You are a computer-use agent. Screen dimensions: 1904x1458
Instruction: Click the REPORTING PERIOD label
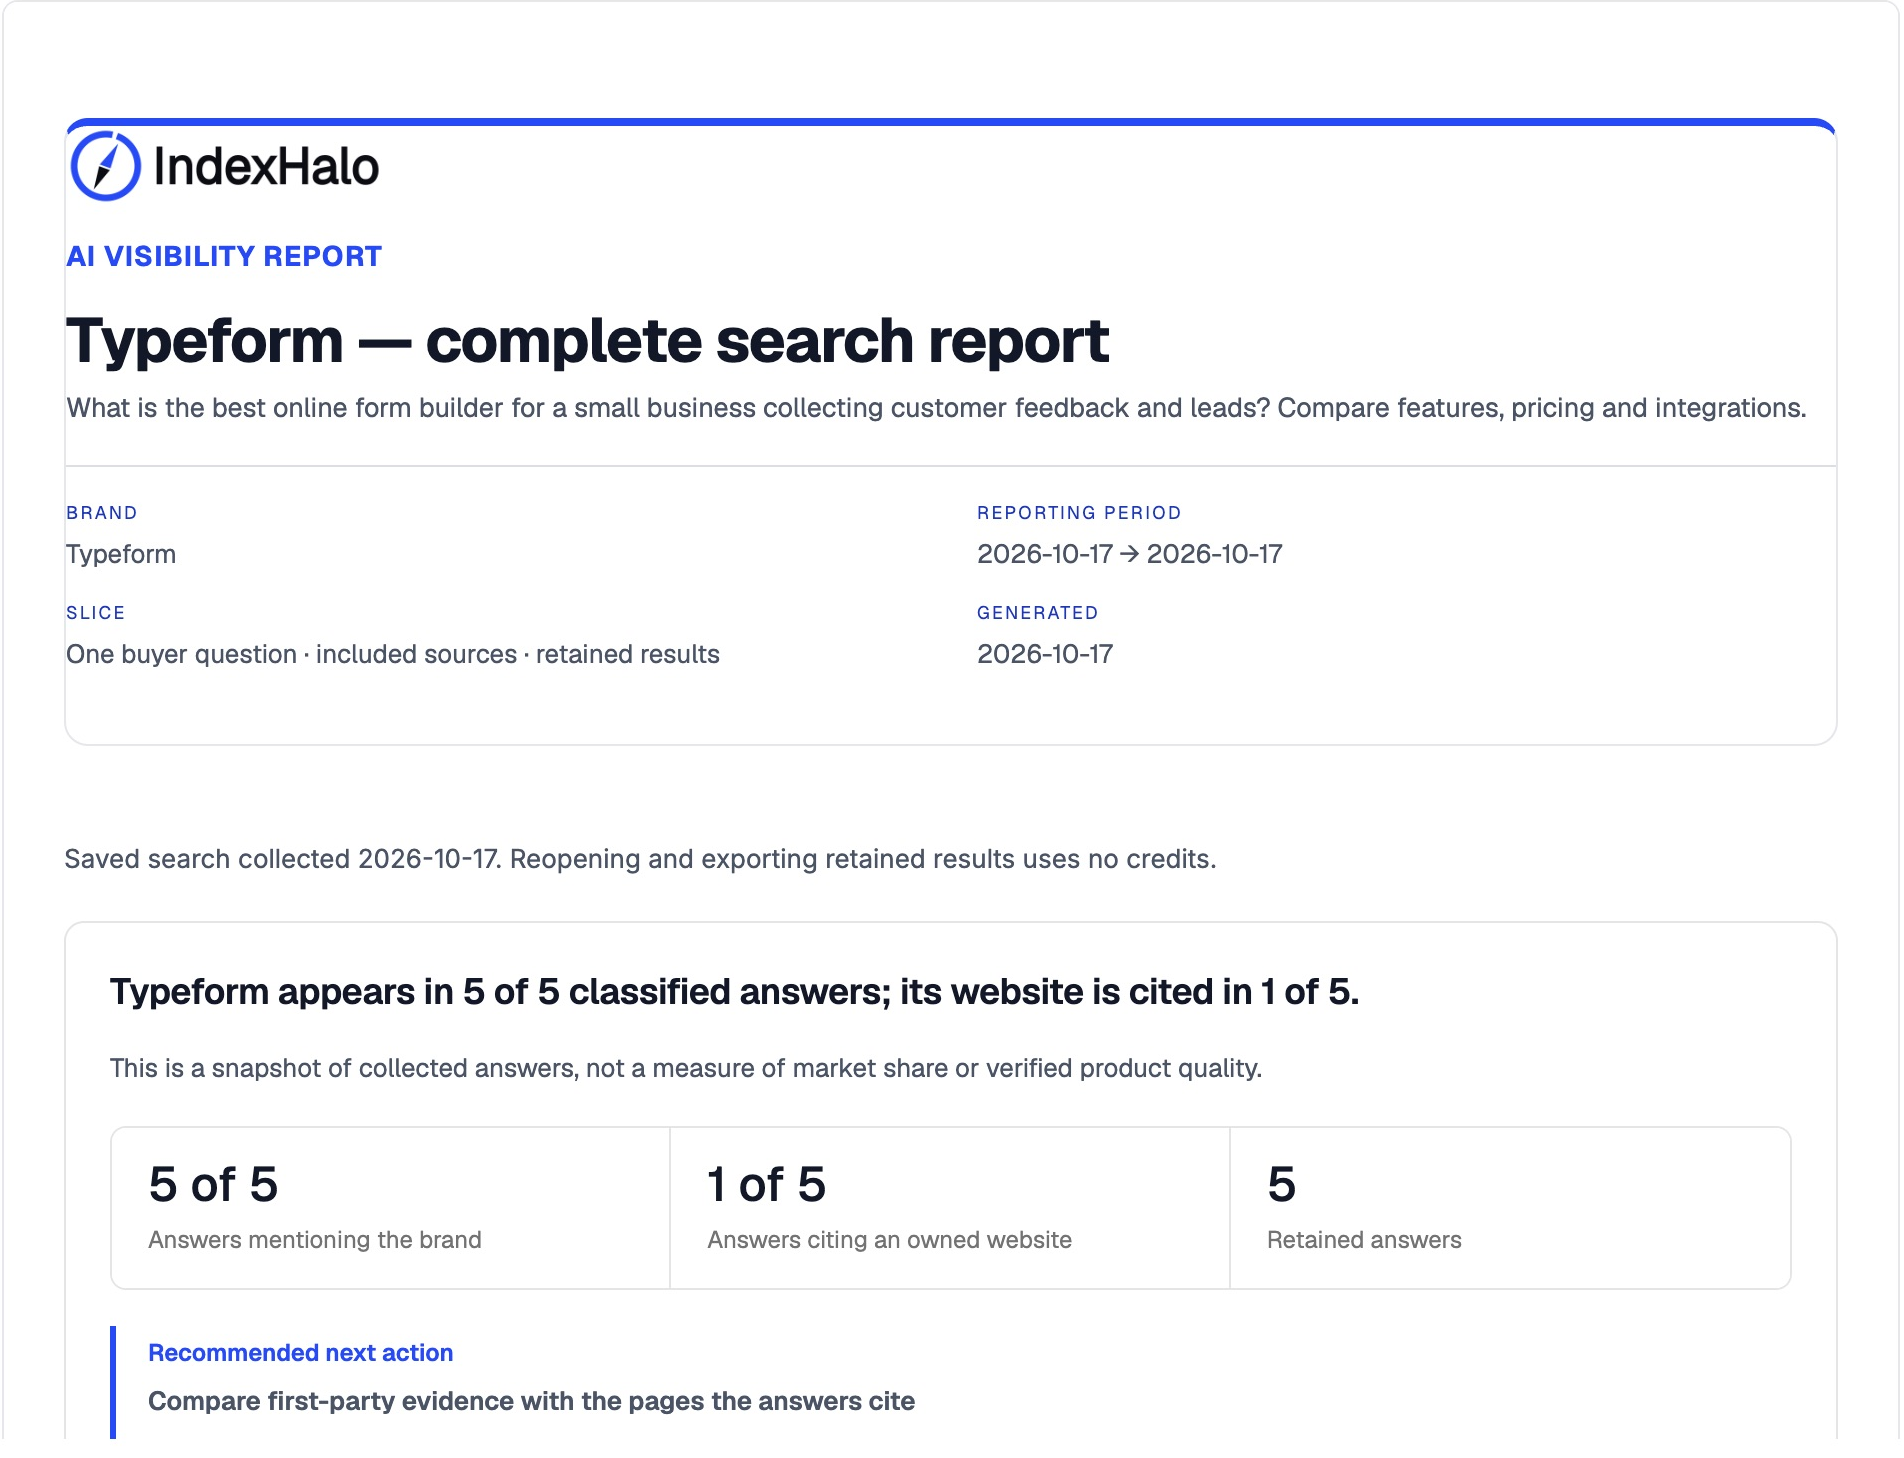coord(1079,512)
